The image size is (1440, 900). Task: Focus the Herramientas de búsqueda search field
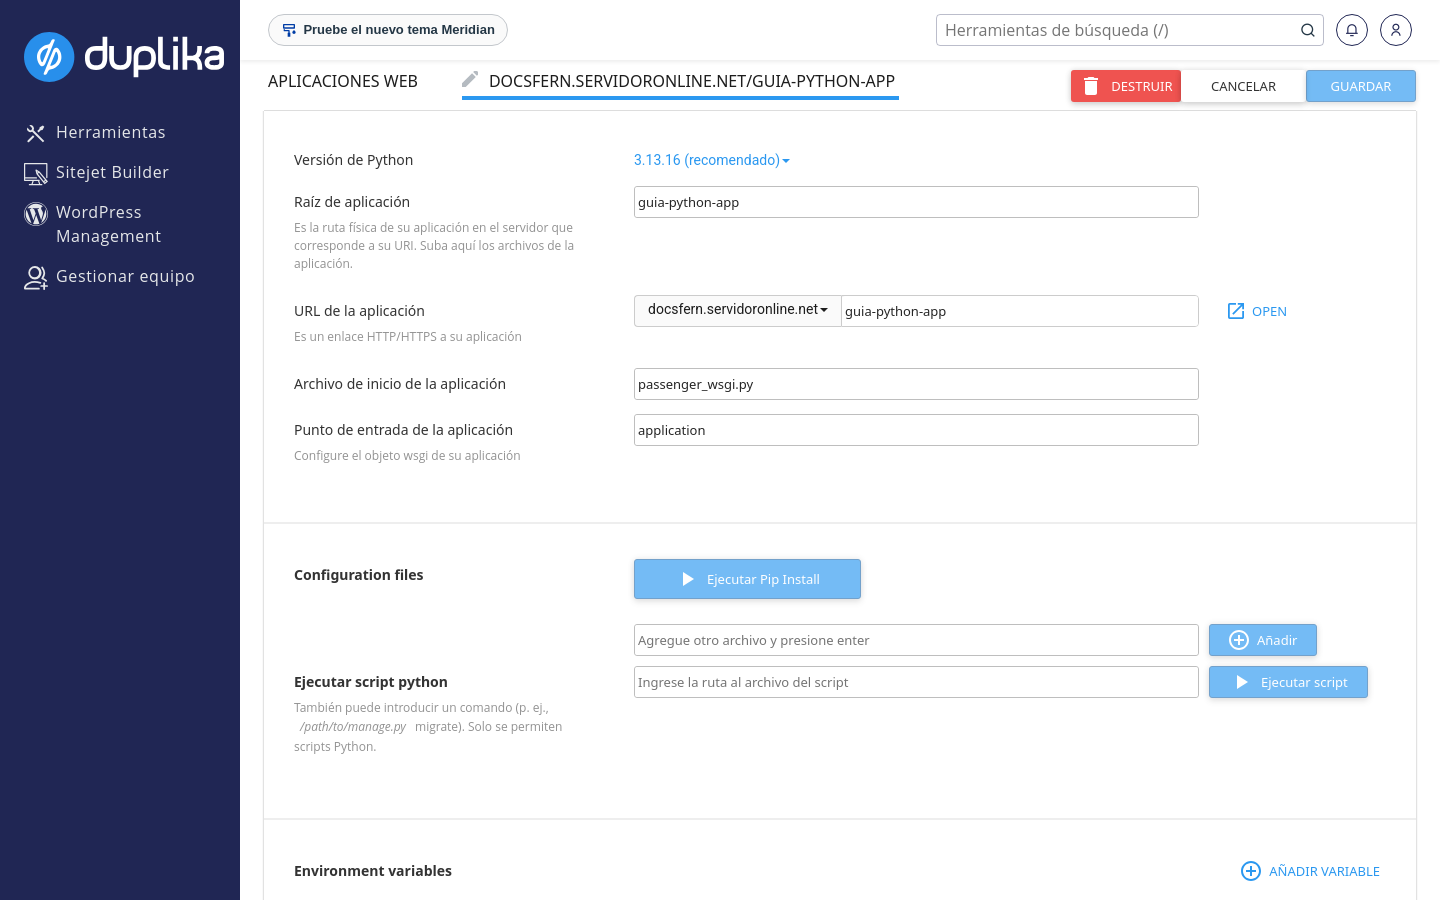click(x=1118, y=30)
